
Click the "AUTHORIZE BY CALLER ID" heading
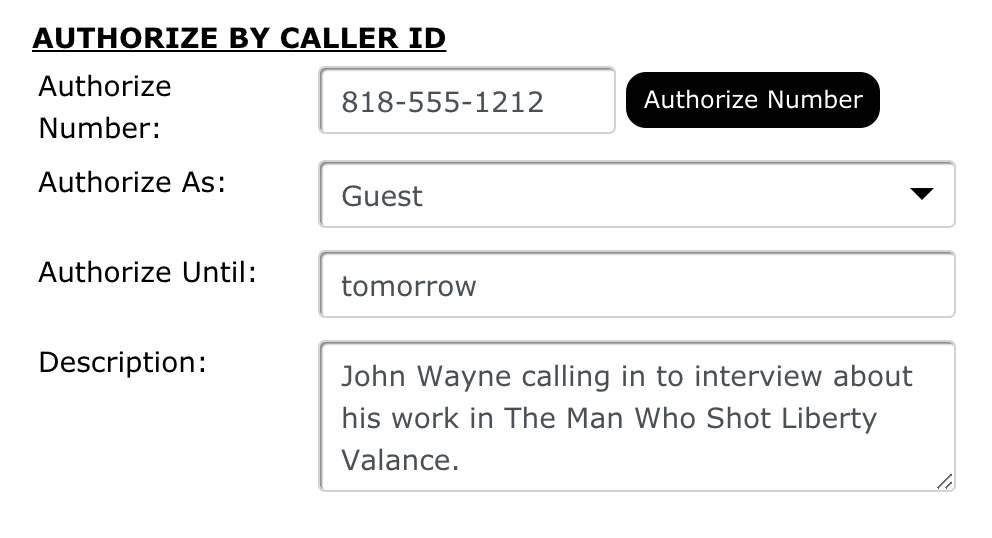(239, 38)
